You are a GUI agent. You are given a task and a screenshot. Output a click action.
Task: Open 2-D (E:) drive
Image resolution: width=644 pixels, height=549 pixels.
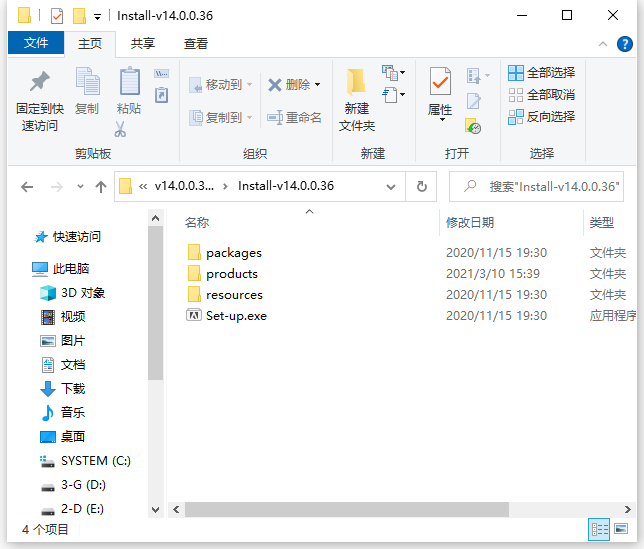point(72,509)
